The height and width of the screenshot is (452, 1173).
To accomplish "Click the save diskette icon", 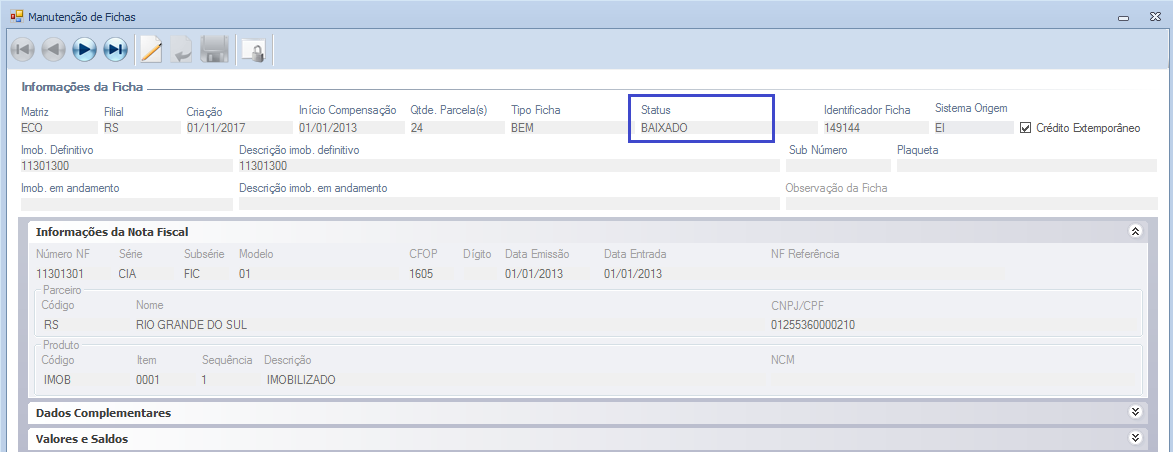I will tap(215, 50).
